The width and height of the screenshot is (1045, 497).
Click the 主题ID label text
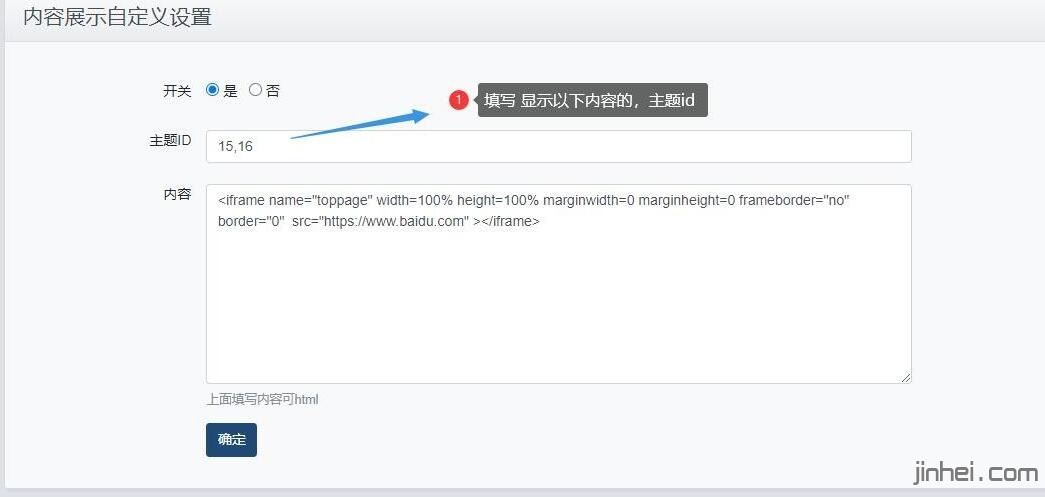(171, 141)
